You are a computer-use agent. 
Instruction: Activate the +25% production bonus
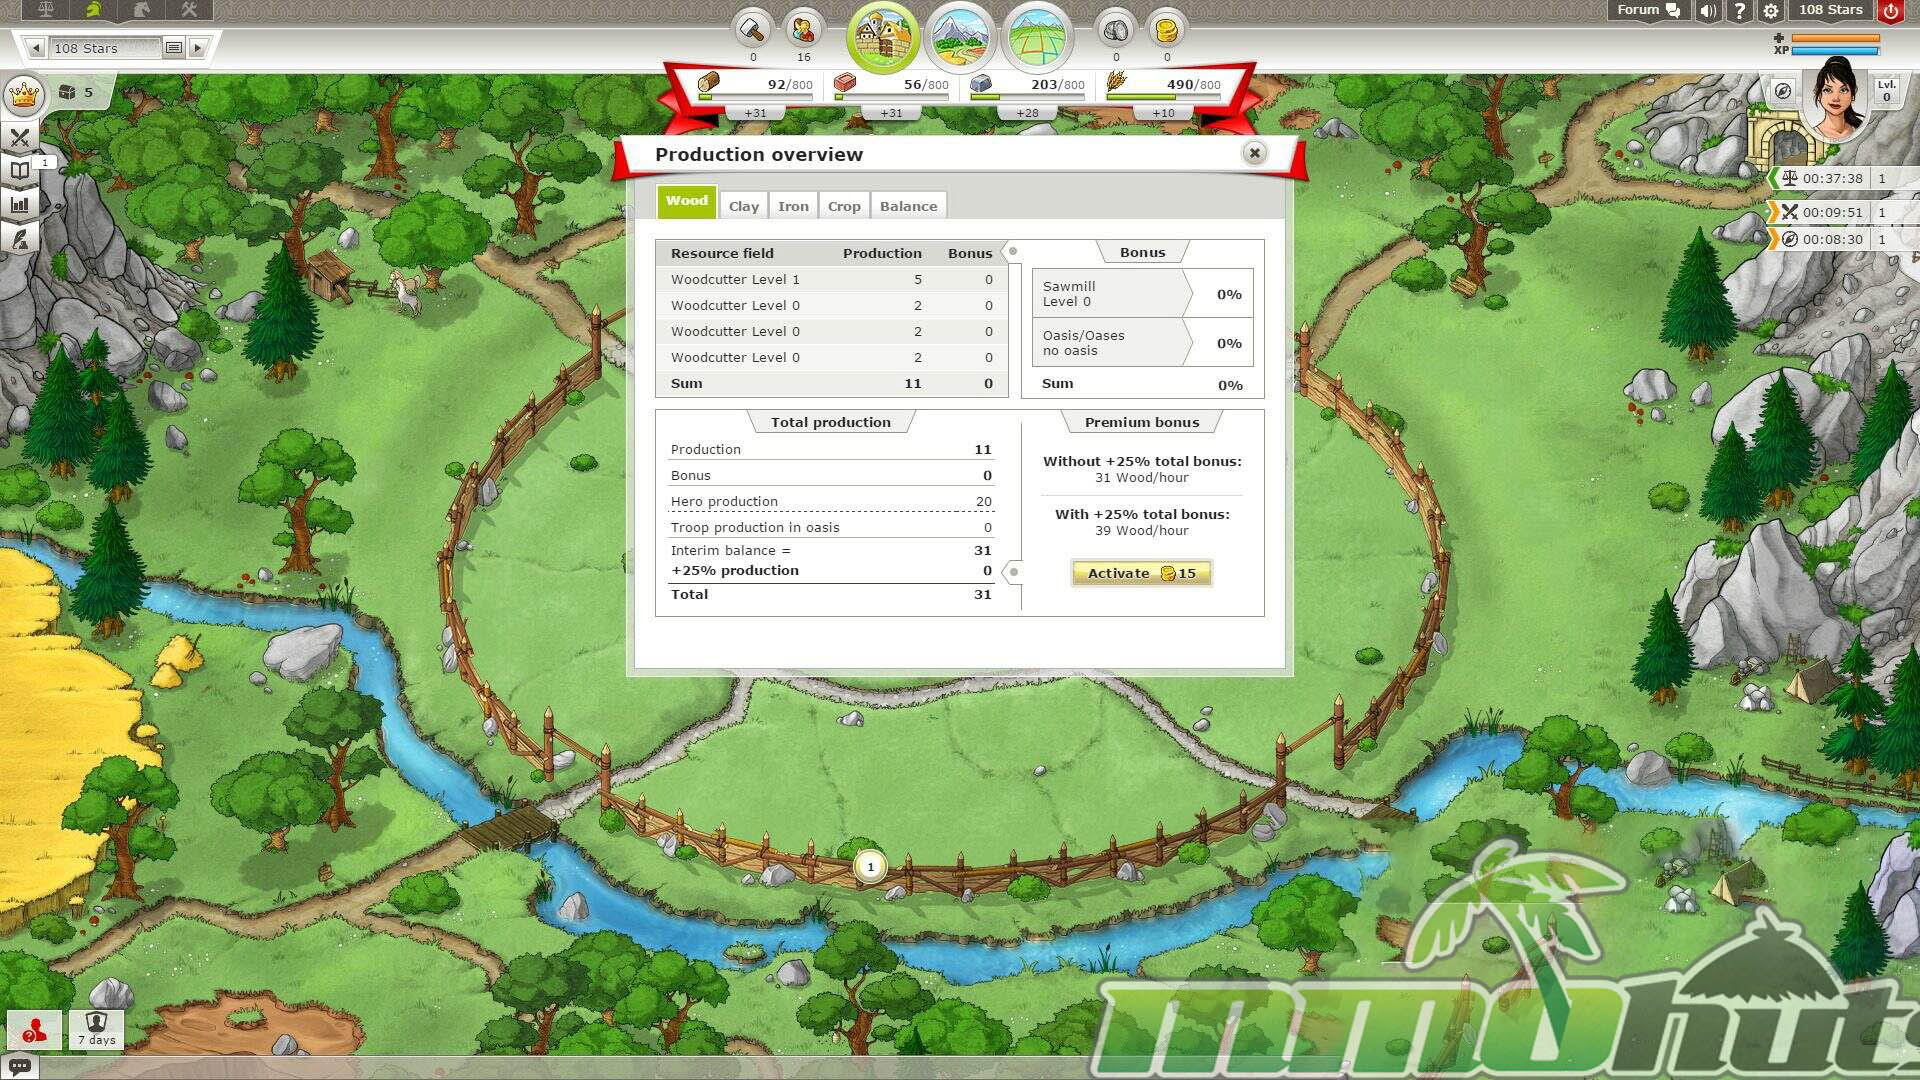pyautogui.click(x=1141, y=573)
